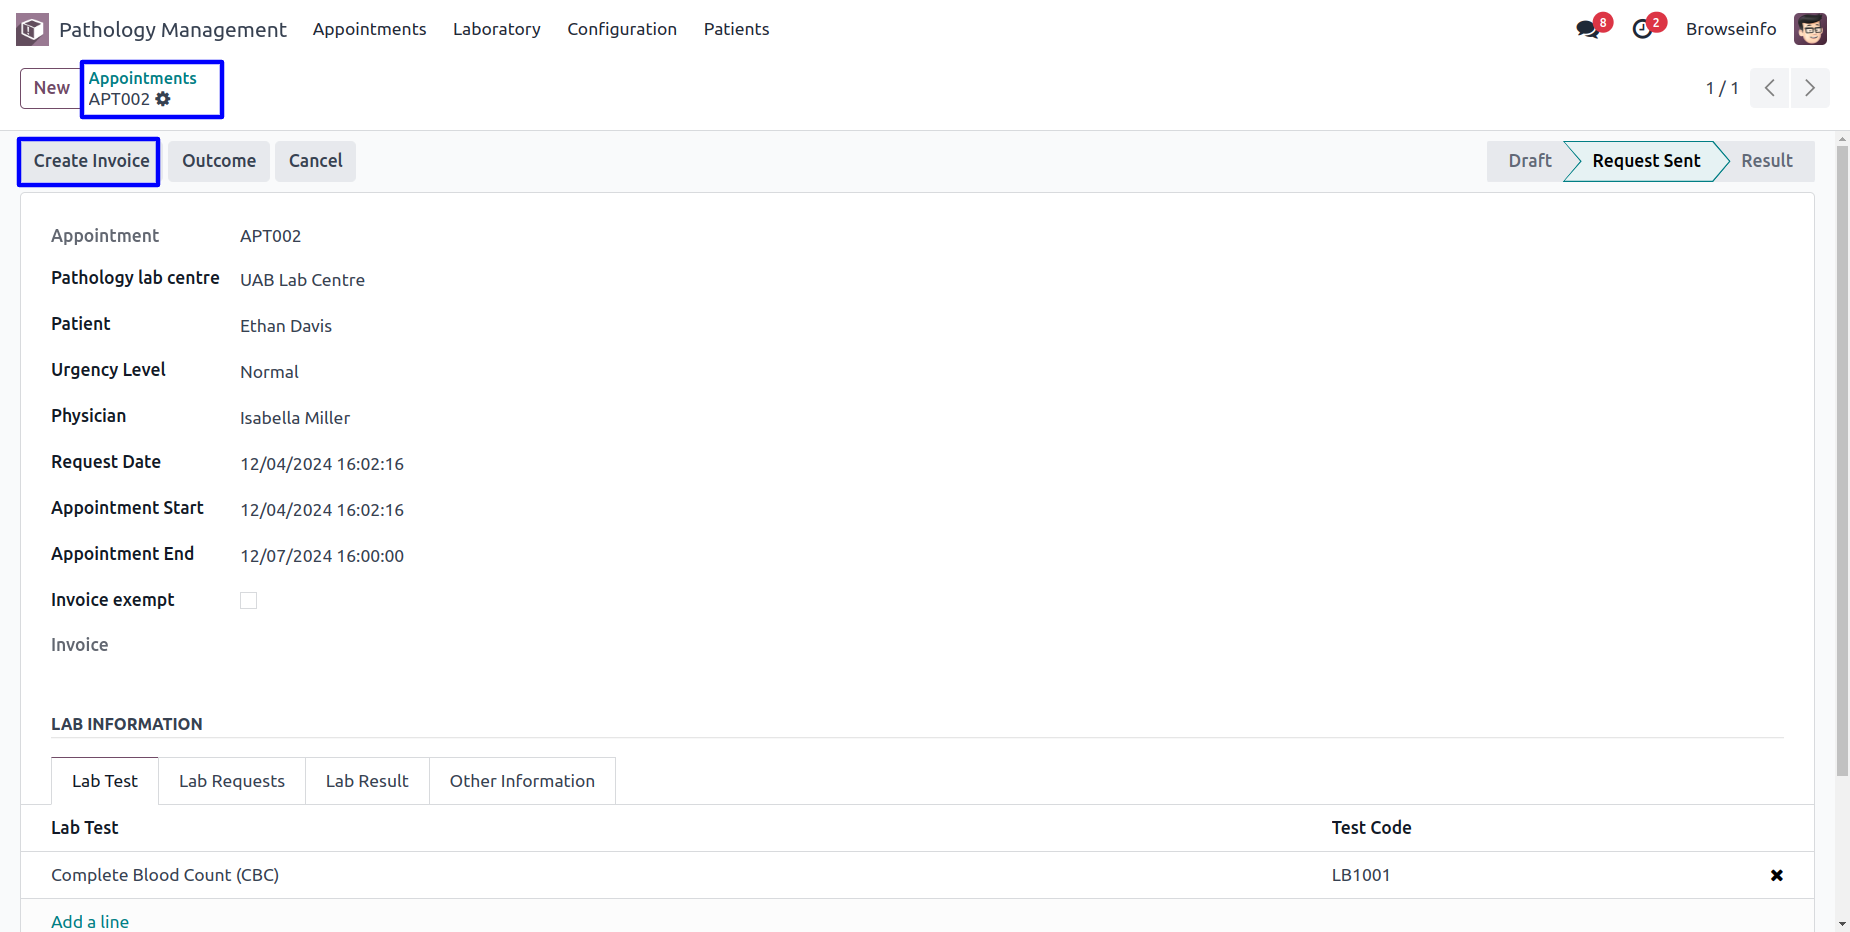The image size is (1850, 932).
Task: Click the Create Invoice button
Action: 91,161
